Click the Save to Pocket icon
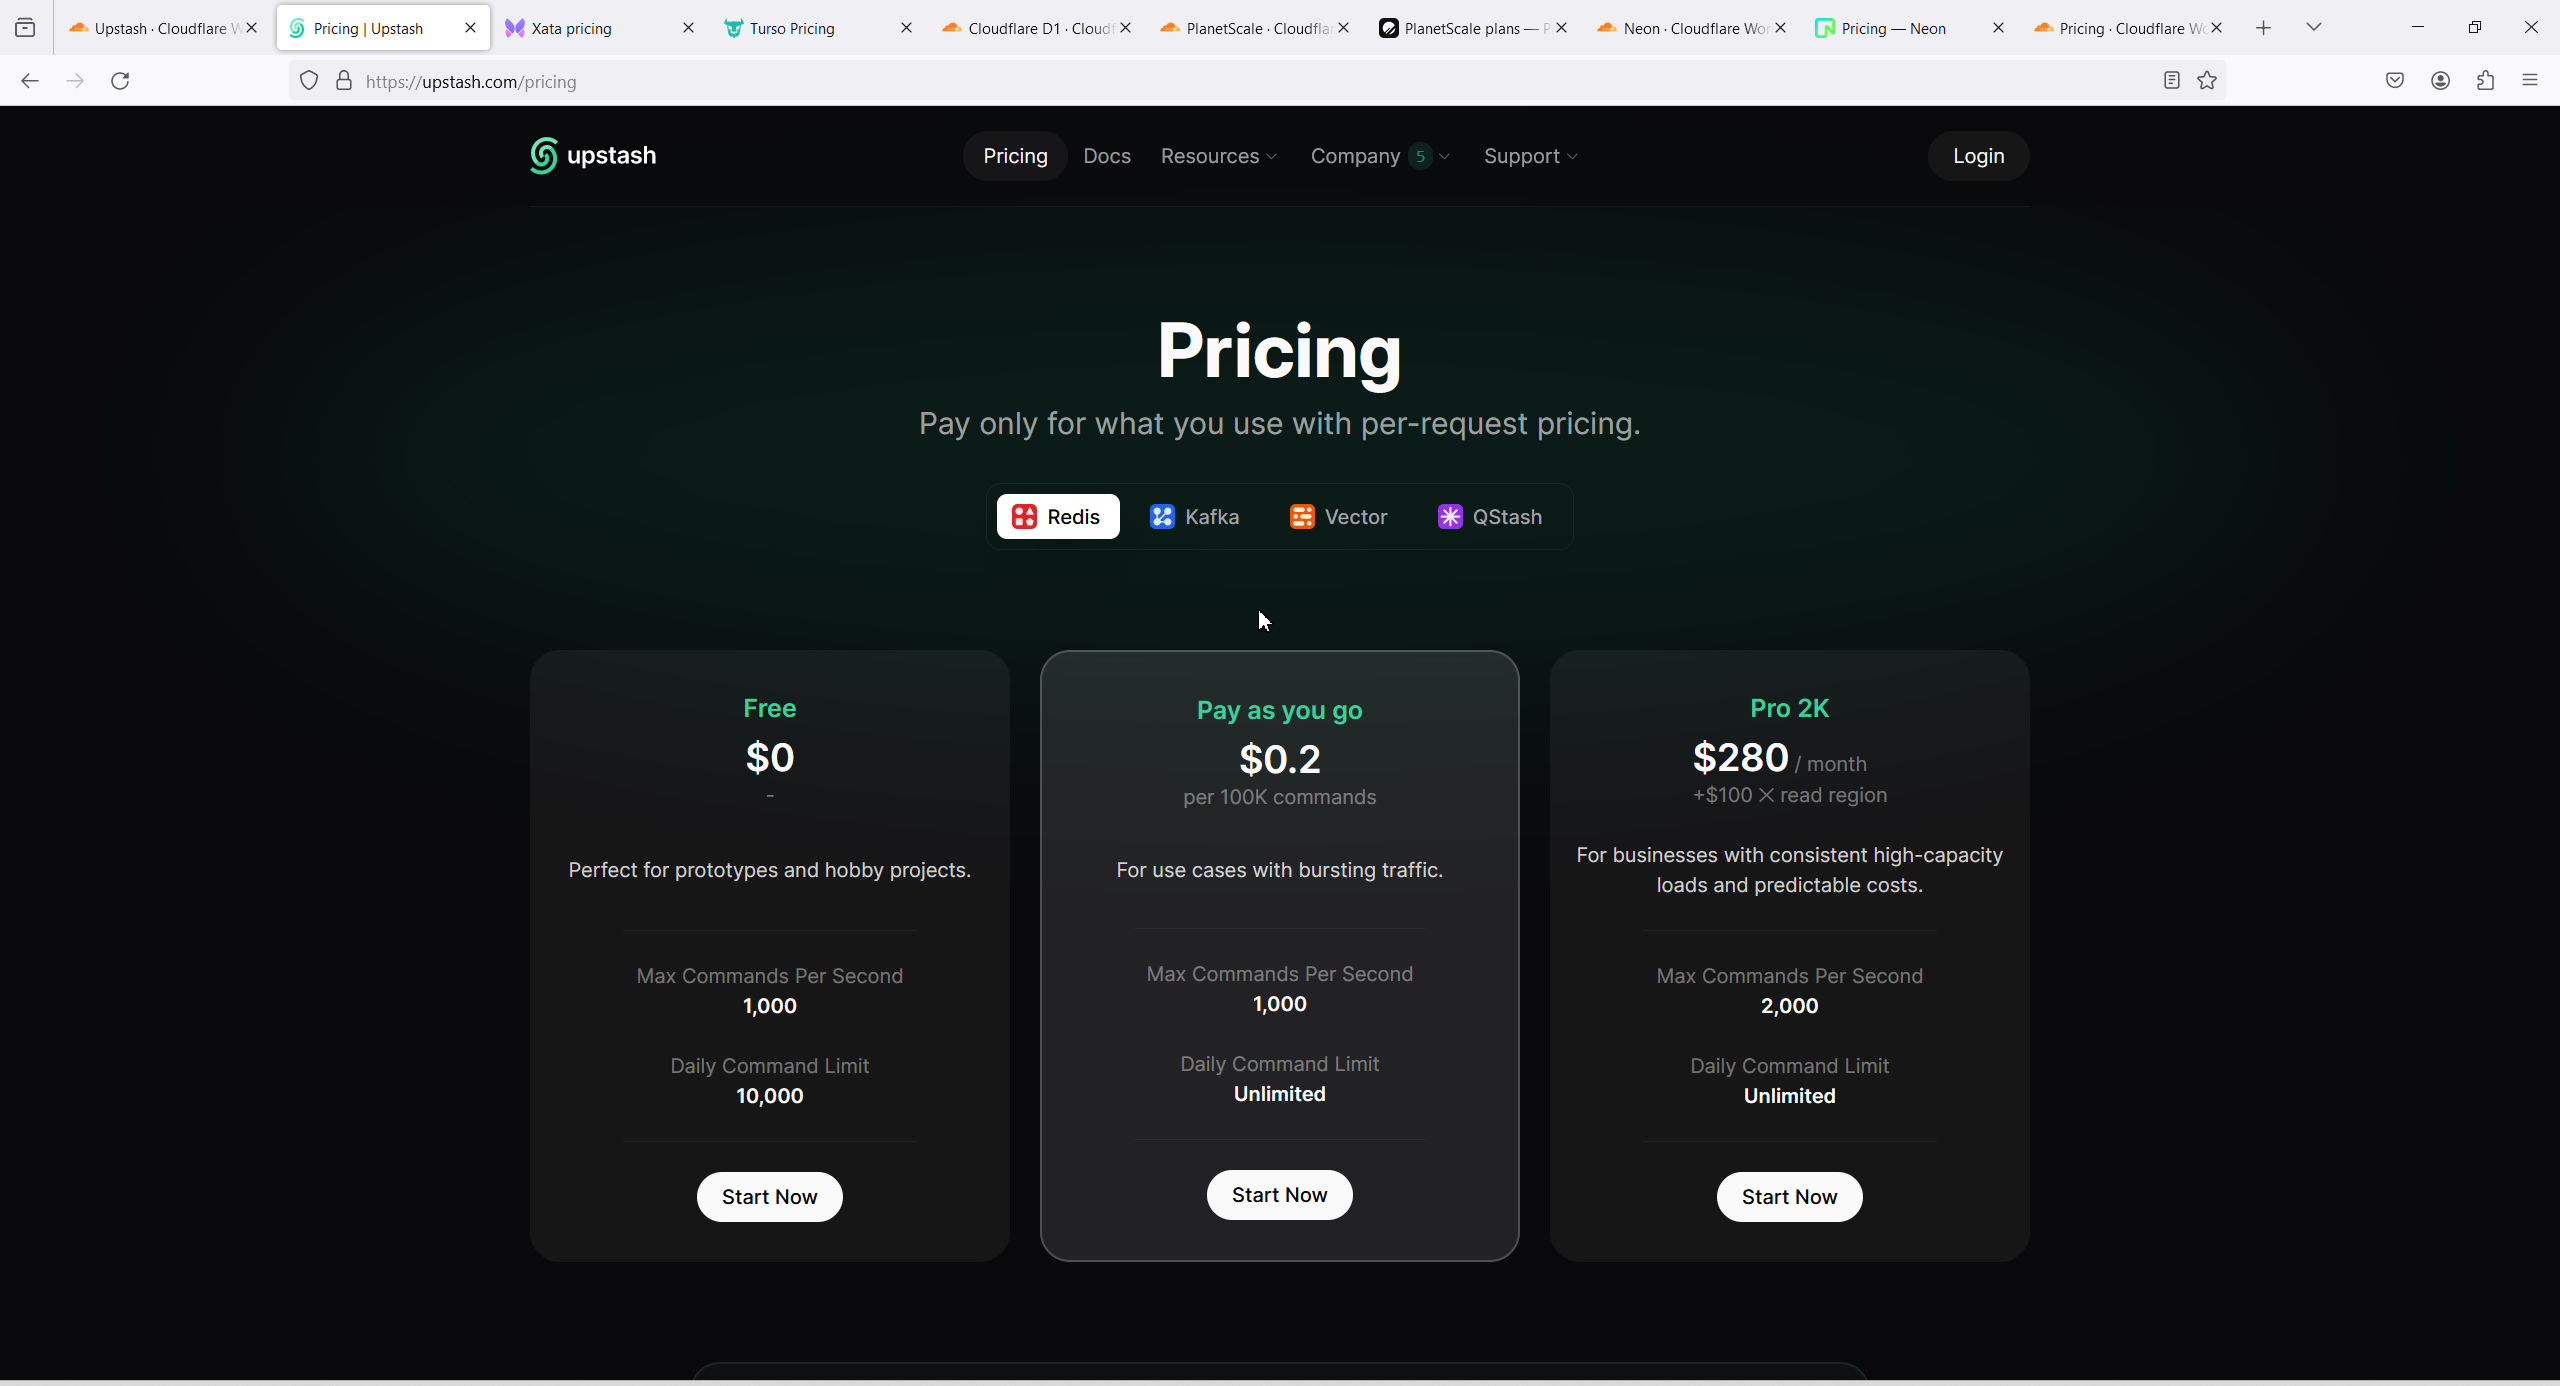This screenshot has width=2560, height=1386. coord(2395,81)
